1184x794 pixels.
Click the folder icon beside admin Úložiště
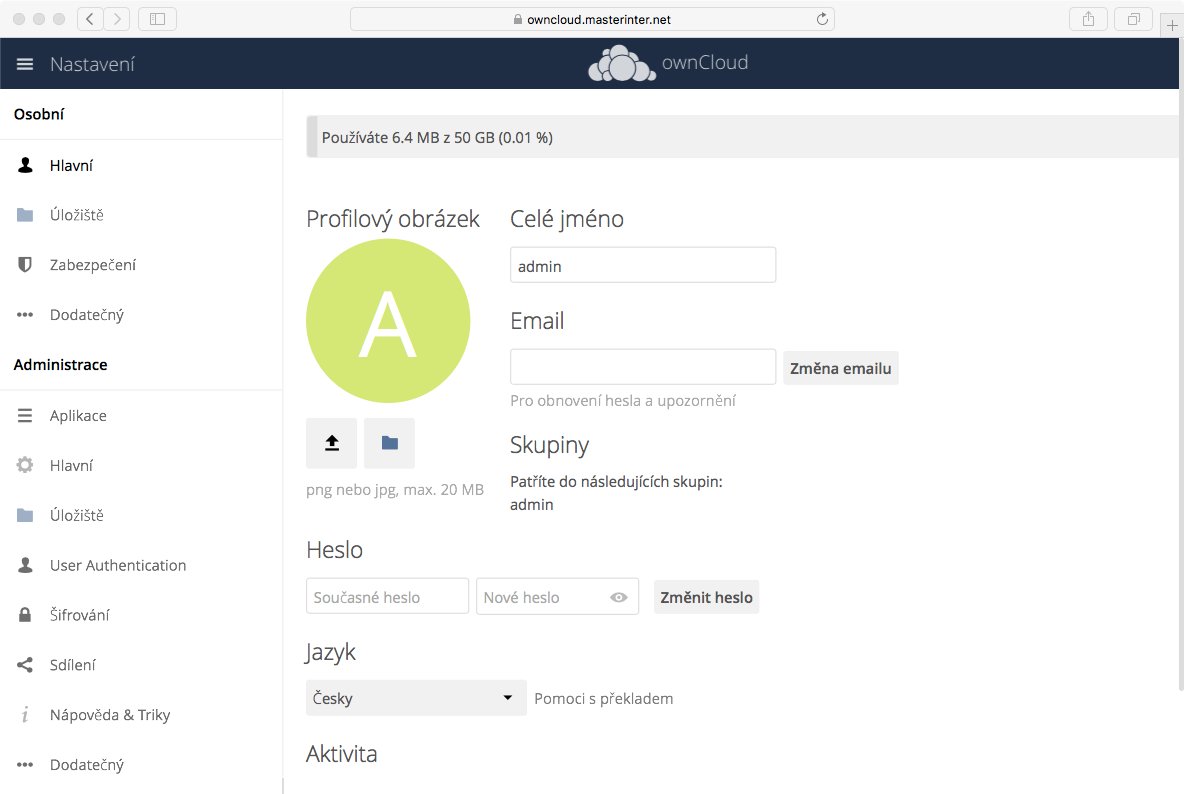coord(25,515)
